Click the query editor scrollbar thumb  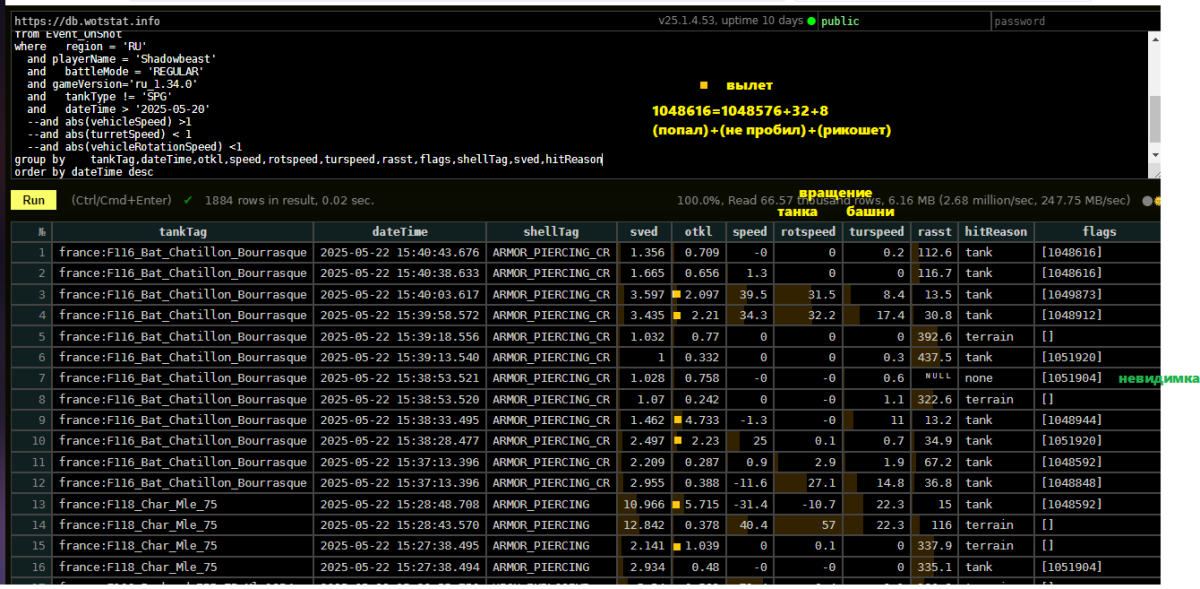pos(1154,120)
